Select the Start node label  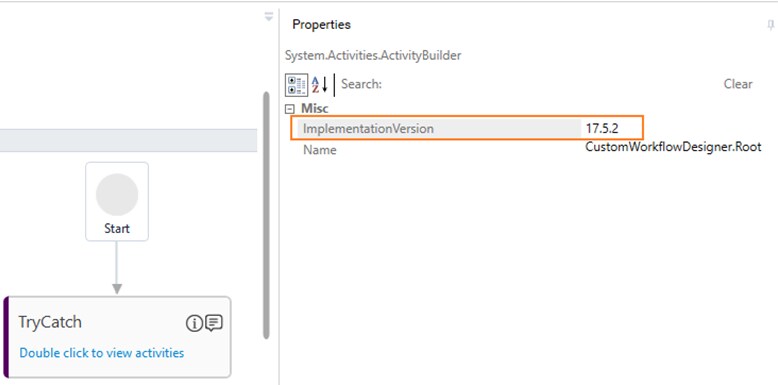click(117, 229)
